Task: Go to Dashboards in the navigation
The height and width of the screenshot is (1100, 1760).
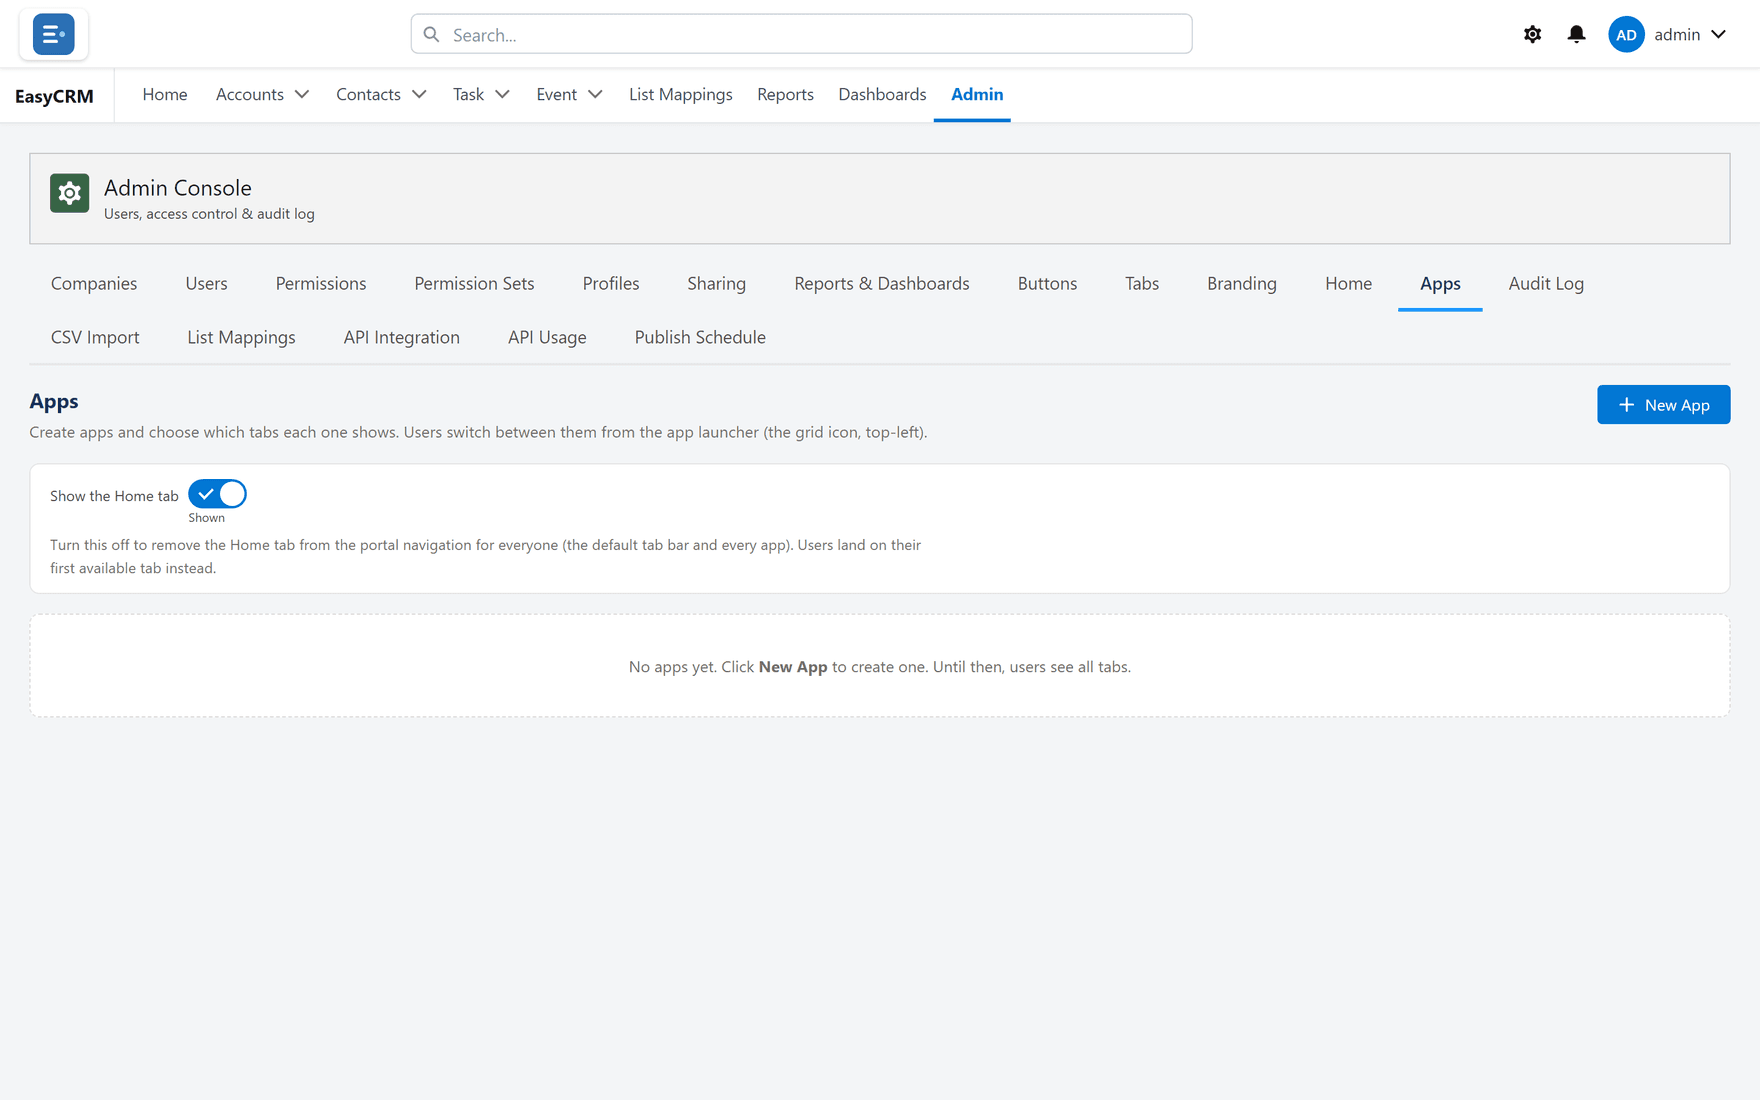Action: (x=882, y=94)
